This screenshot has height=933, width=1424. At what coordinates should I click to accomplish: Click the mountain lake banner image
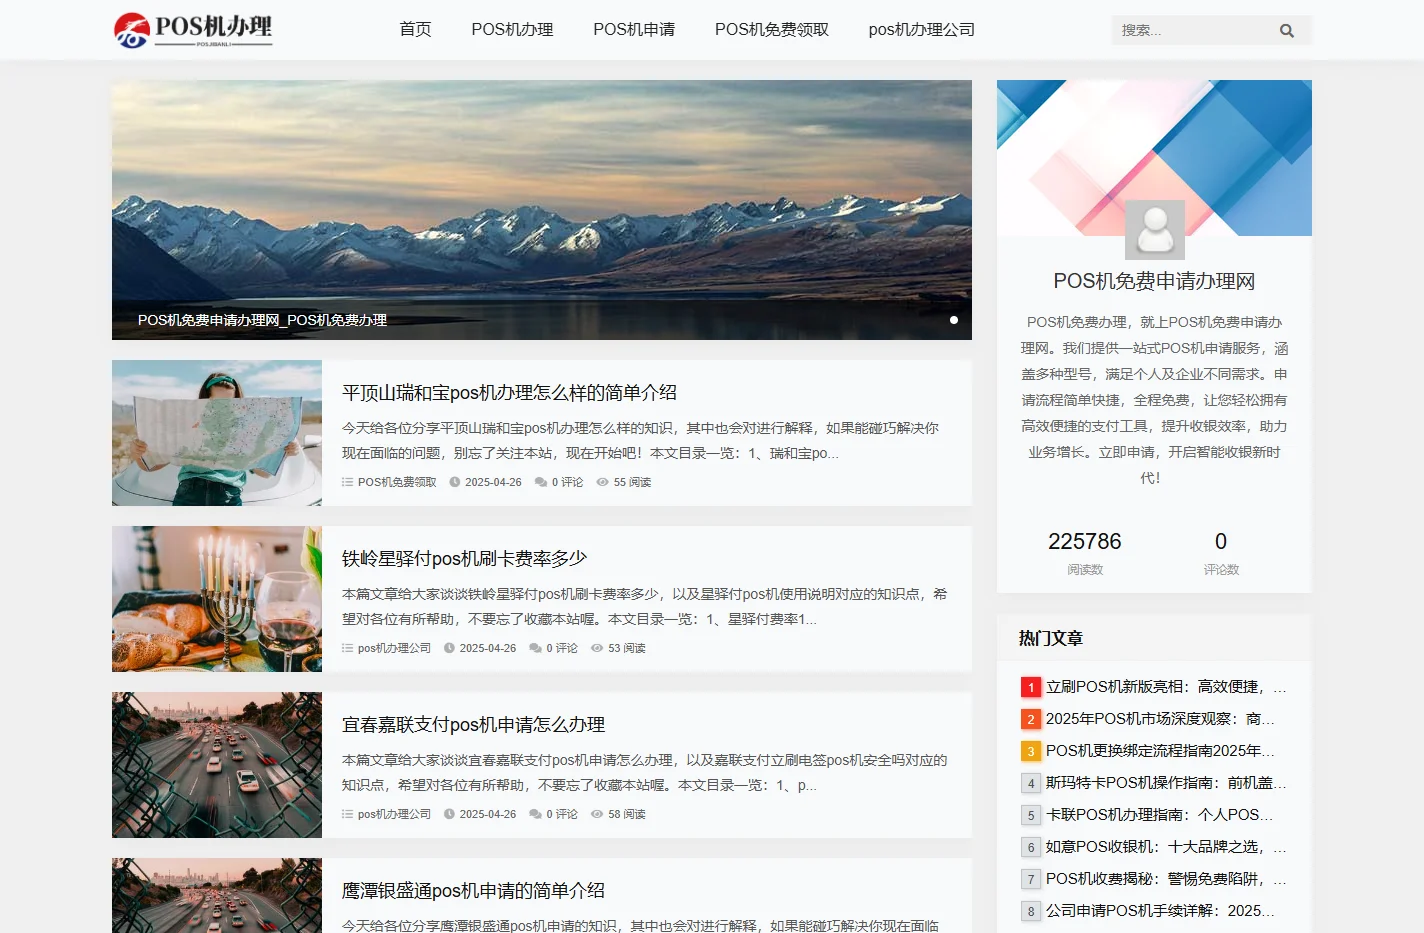pos(542,210)
